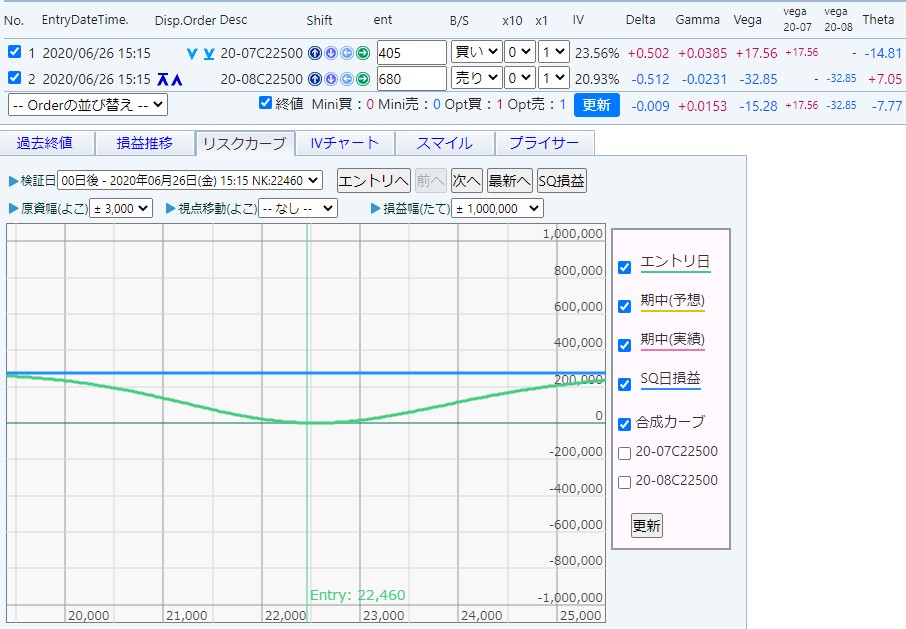
Task: Uncheck order row 2 checkbox
Action: (x=14, y=77)
